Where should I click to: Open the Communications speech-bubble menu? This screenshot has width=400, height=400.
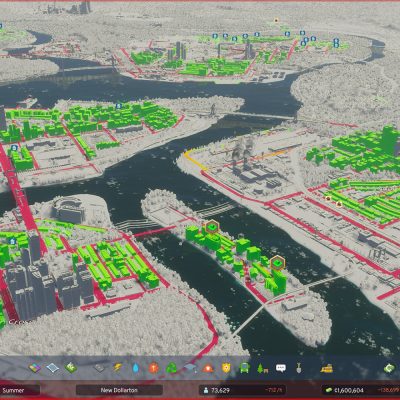[281, 368]
